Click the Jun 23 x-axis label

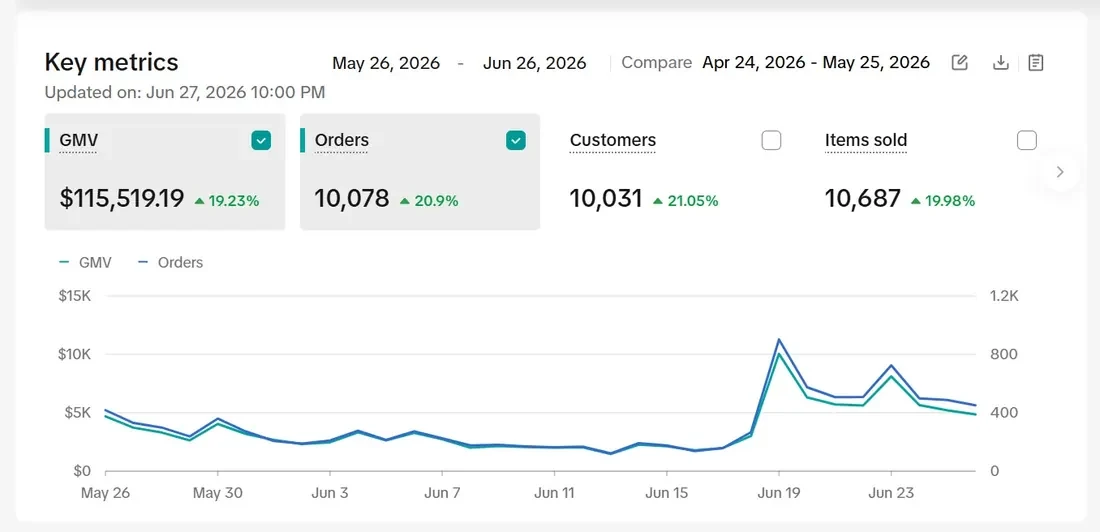click(891, 493)
